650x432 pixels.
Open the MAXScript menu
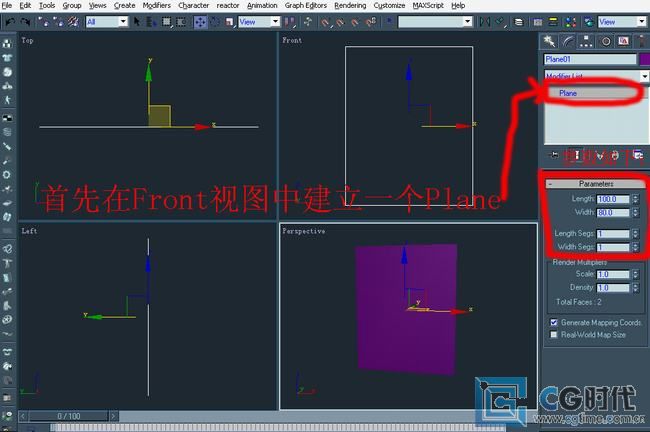point(428,5)
